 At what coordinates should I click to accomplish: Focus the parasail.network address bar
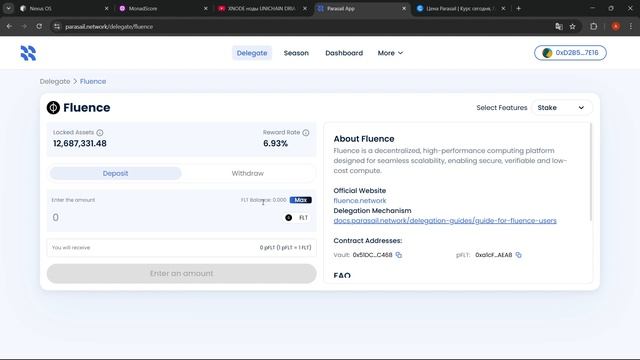(302, 26)
